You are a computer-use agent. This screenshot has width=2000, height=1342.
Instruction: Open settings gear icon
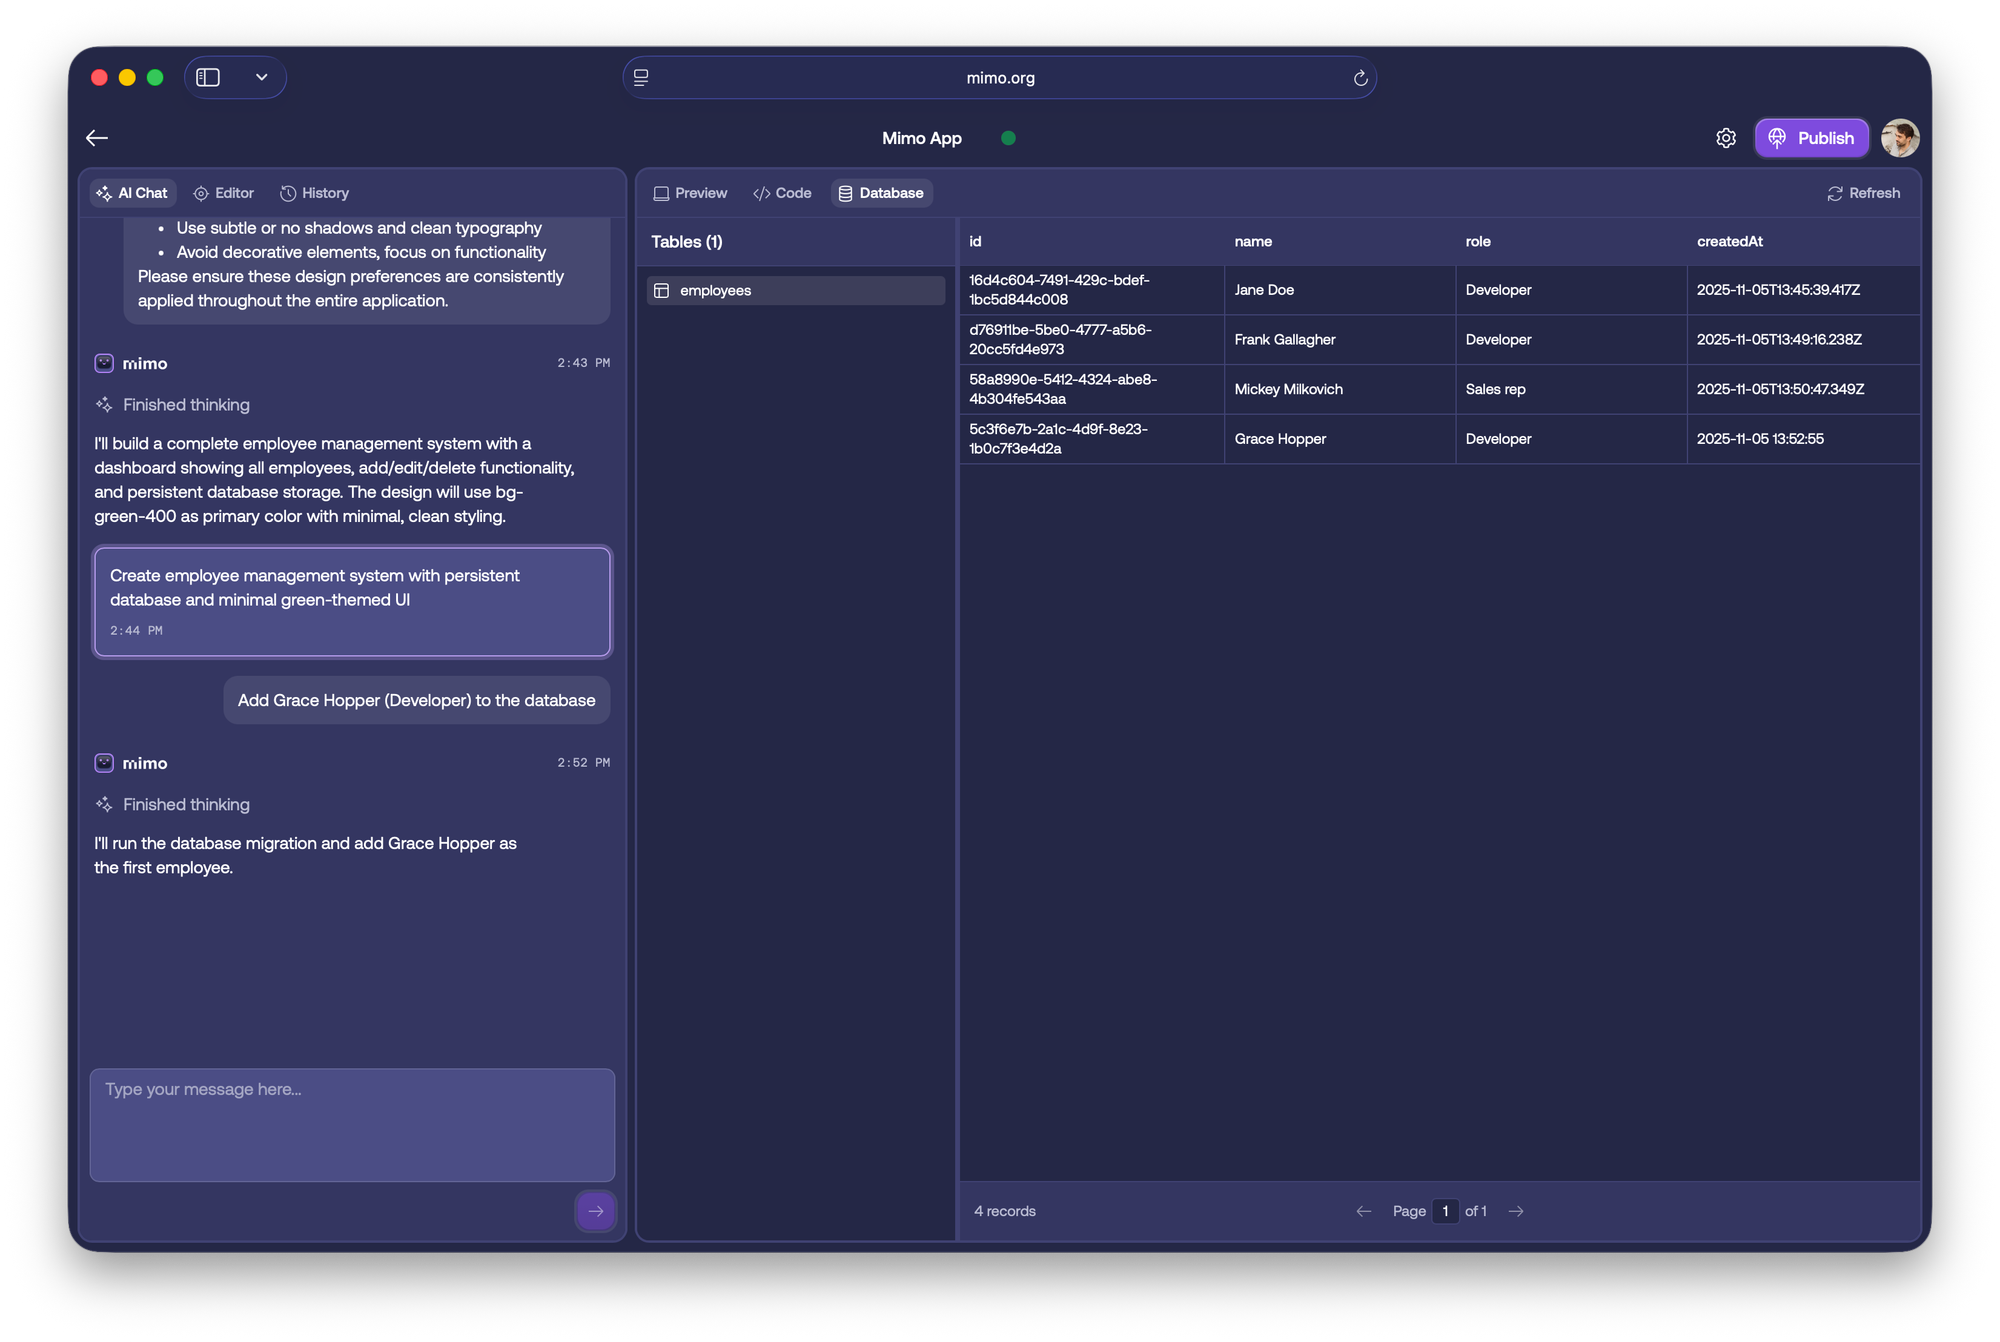tap(1726, 138)
